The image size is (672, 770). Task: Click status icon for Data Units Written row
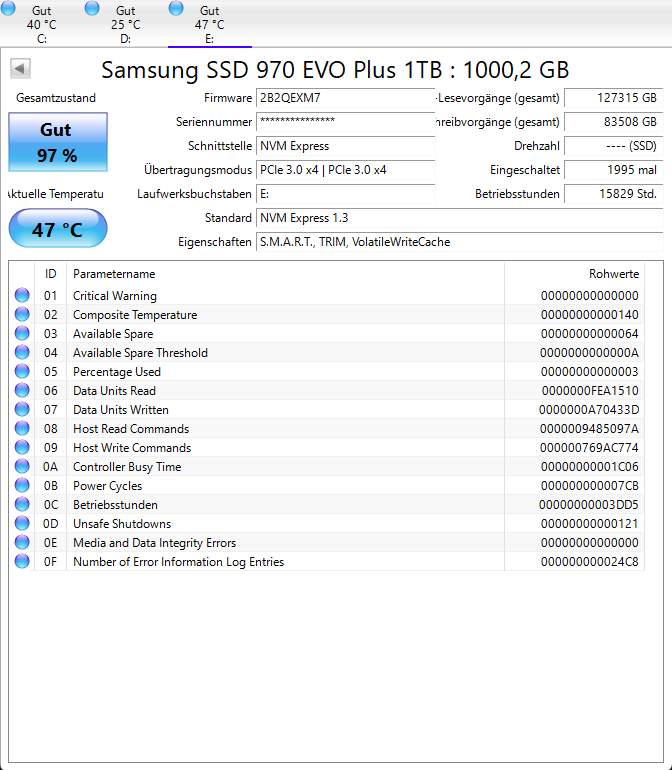click(x=22, y=409)
